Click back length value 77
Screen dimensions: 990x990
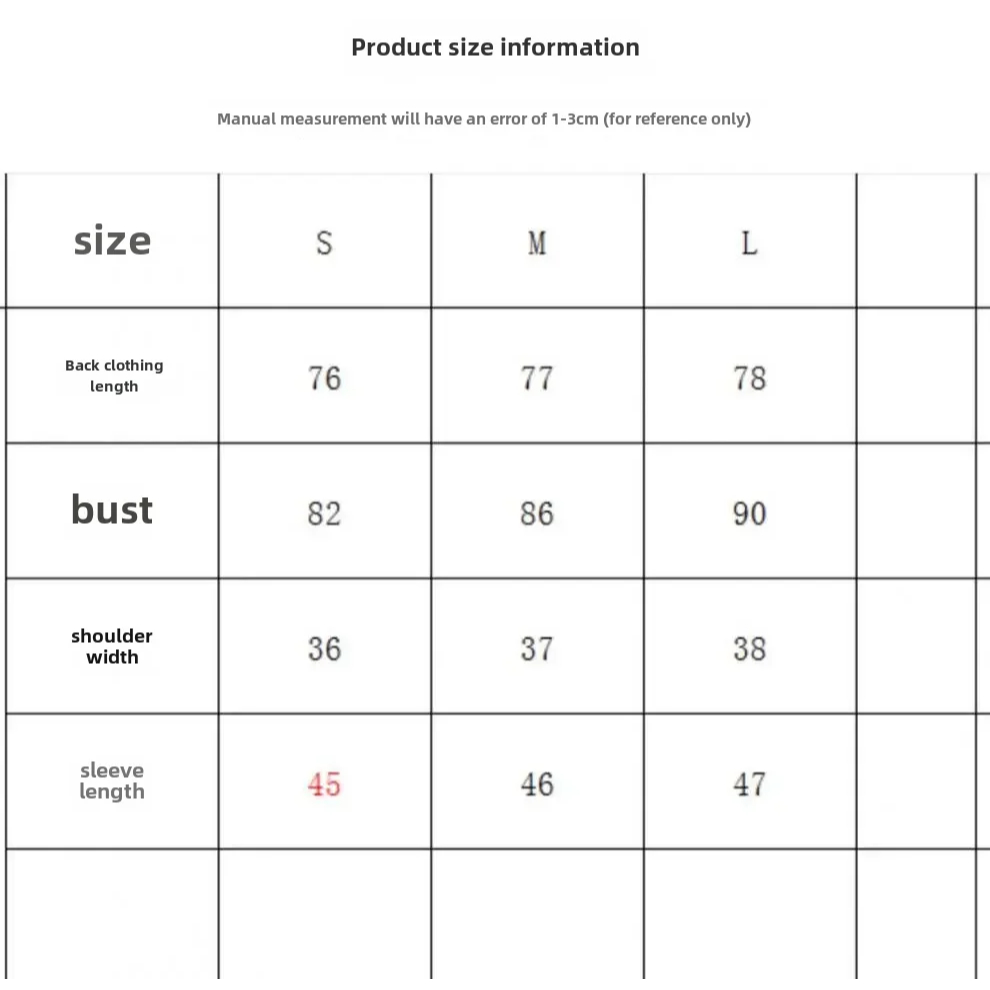pos(537,378)
